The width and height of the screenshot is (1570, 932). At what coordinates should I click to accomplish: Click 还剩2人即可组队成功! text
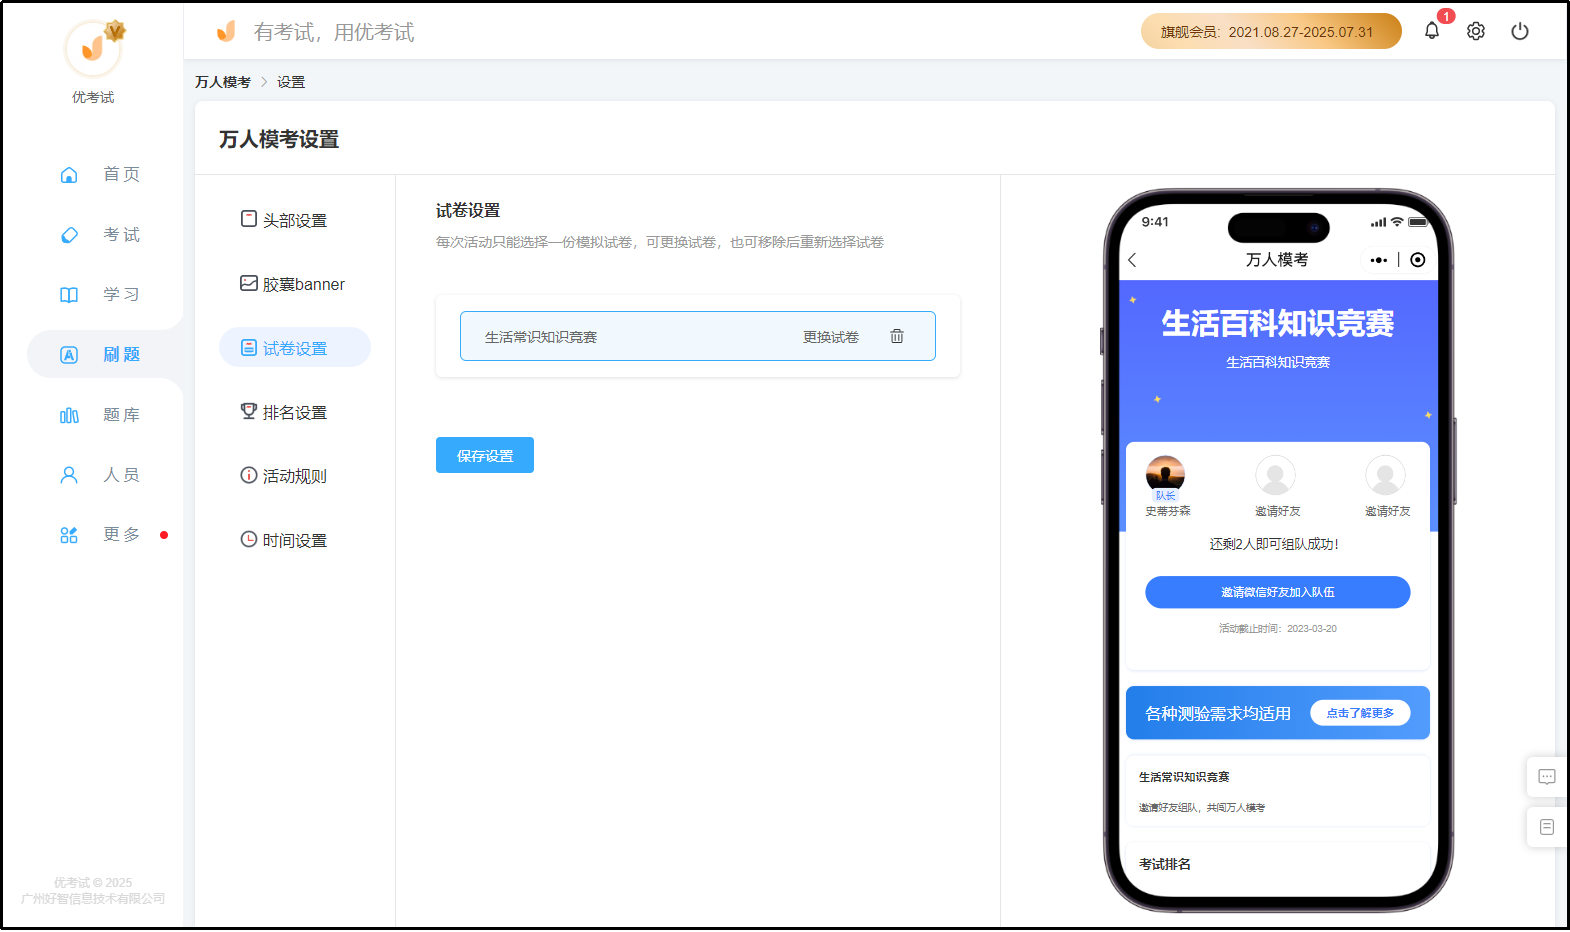tap(1274, 544)
